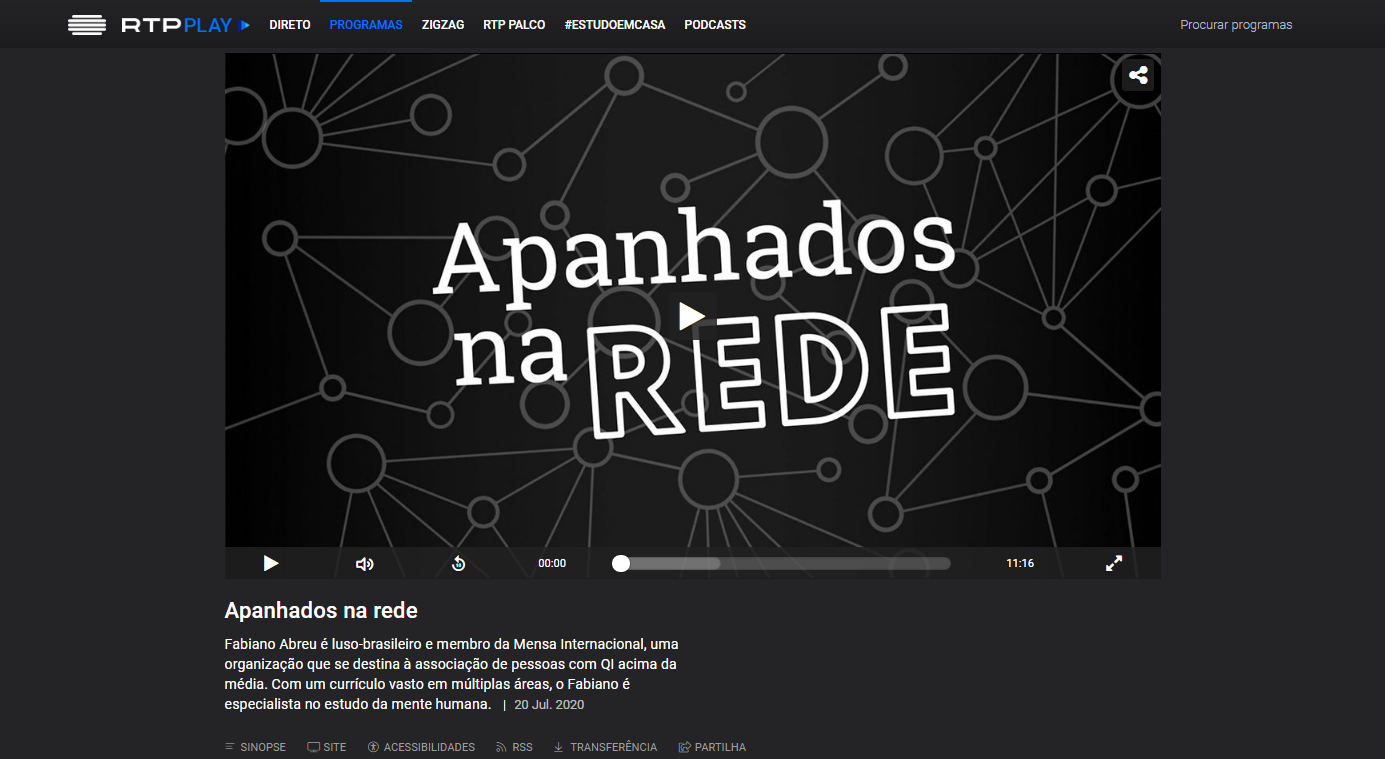
Task: Click the 00:00 elapsed time label
Action: (x=552, y=563)
